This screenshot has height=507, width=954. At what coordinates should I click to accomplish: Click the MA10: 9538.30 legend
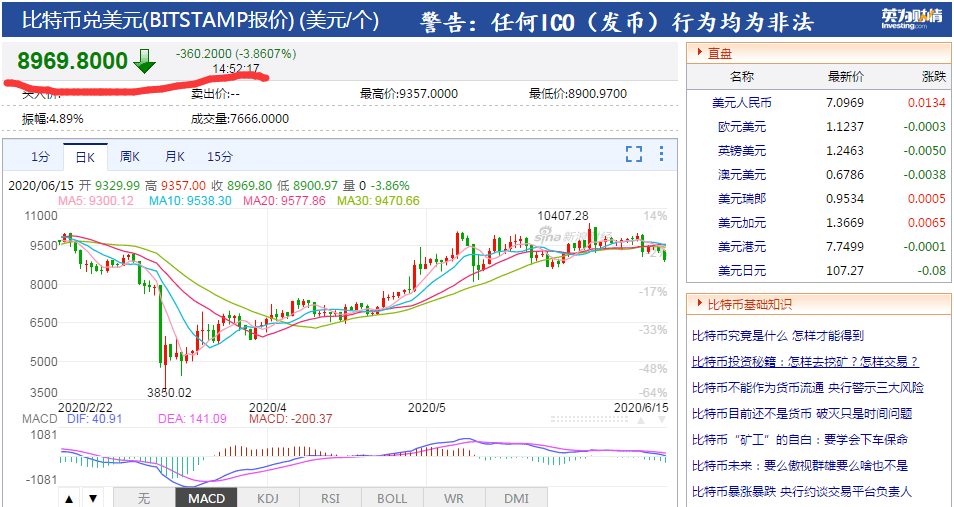(190, 200)
